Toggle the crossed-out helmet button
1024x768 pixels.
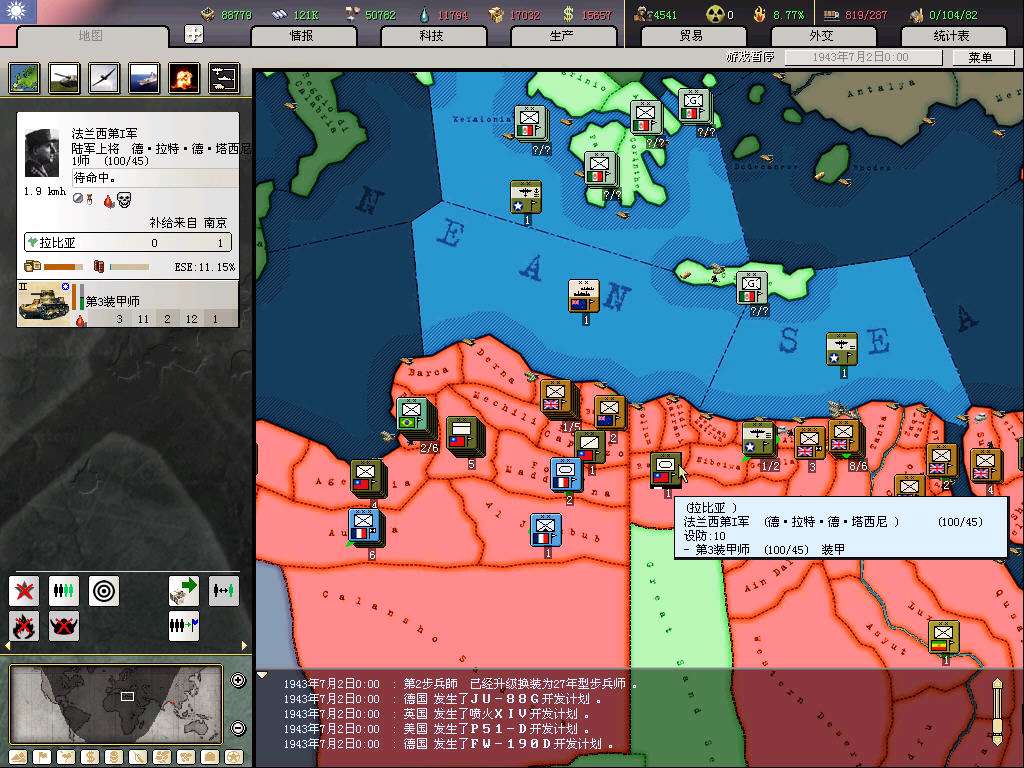point(64,626)
